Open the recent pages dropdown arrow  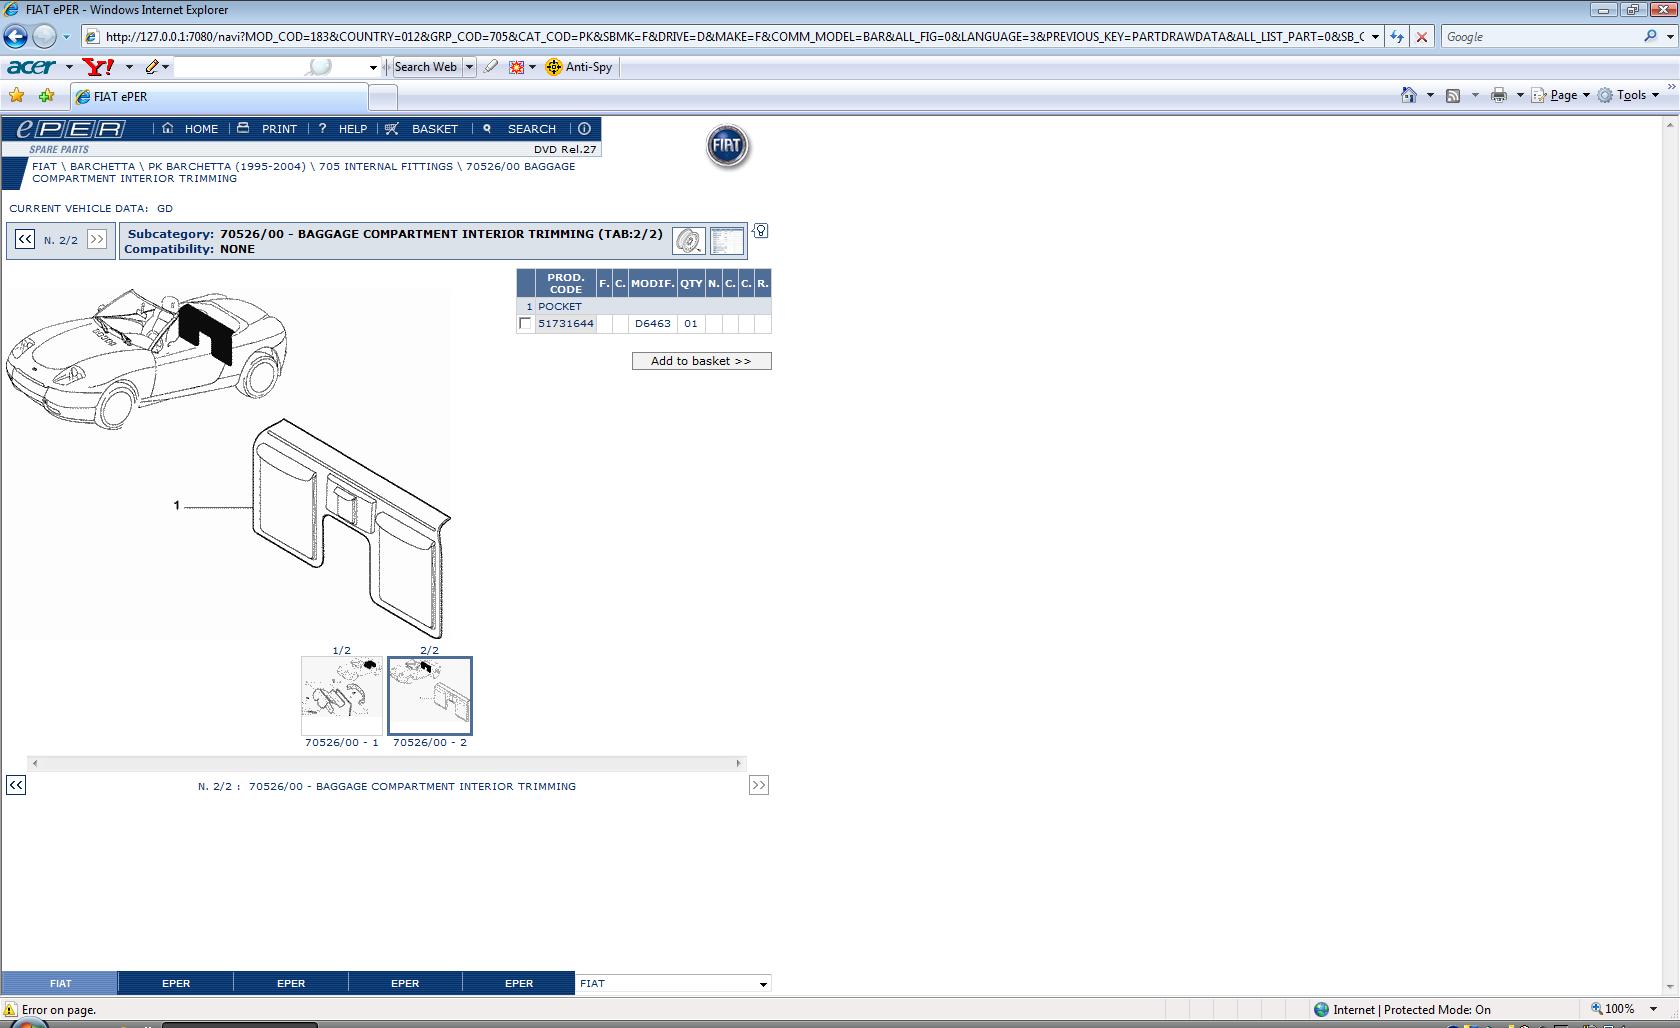click(66, 37)
